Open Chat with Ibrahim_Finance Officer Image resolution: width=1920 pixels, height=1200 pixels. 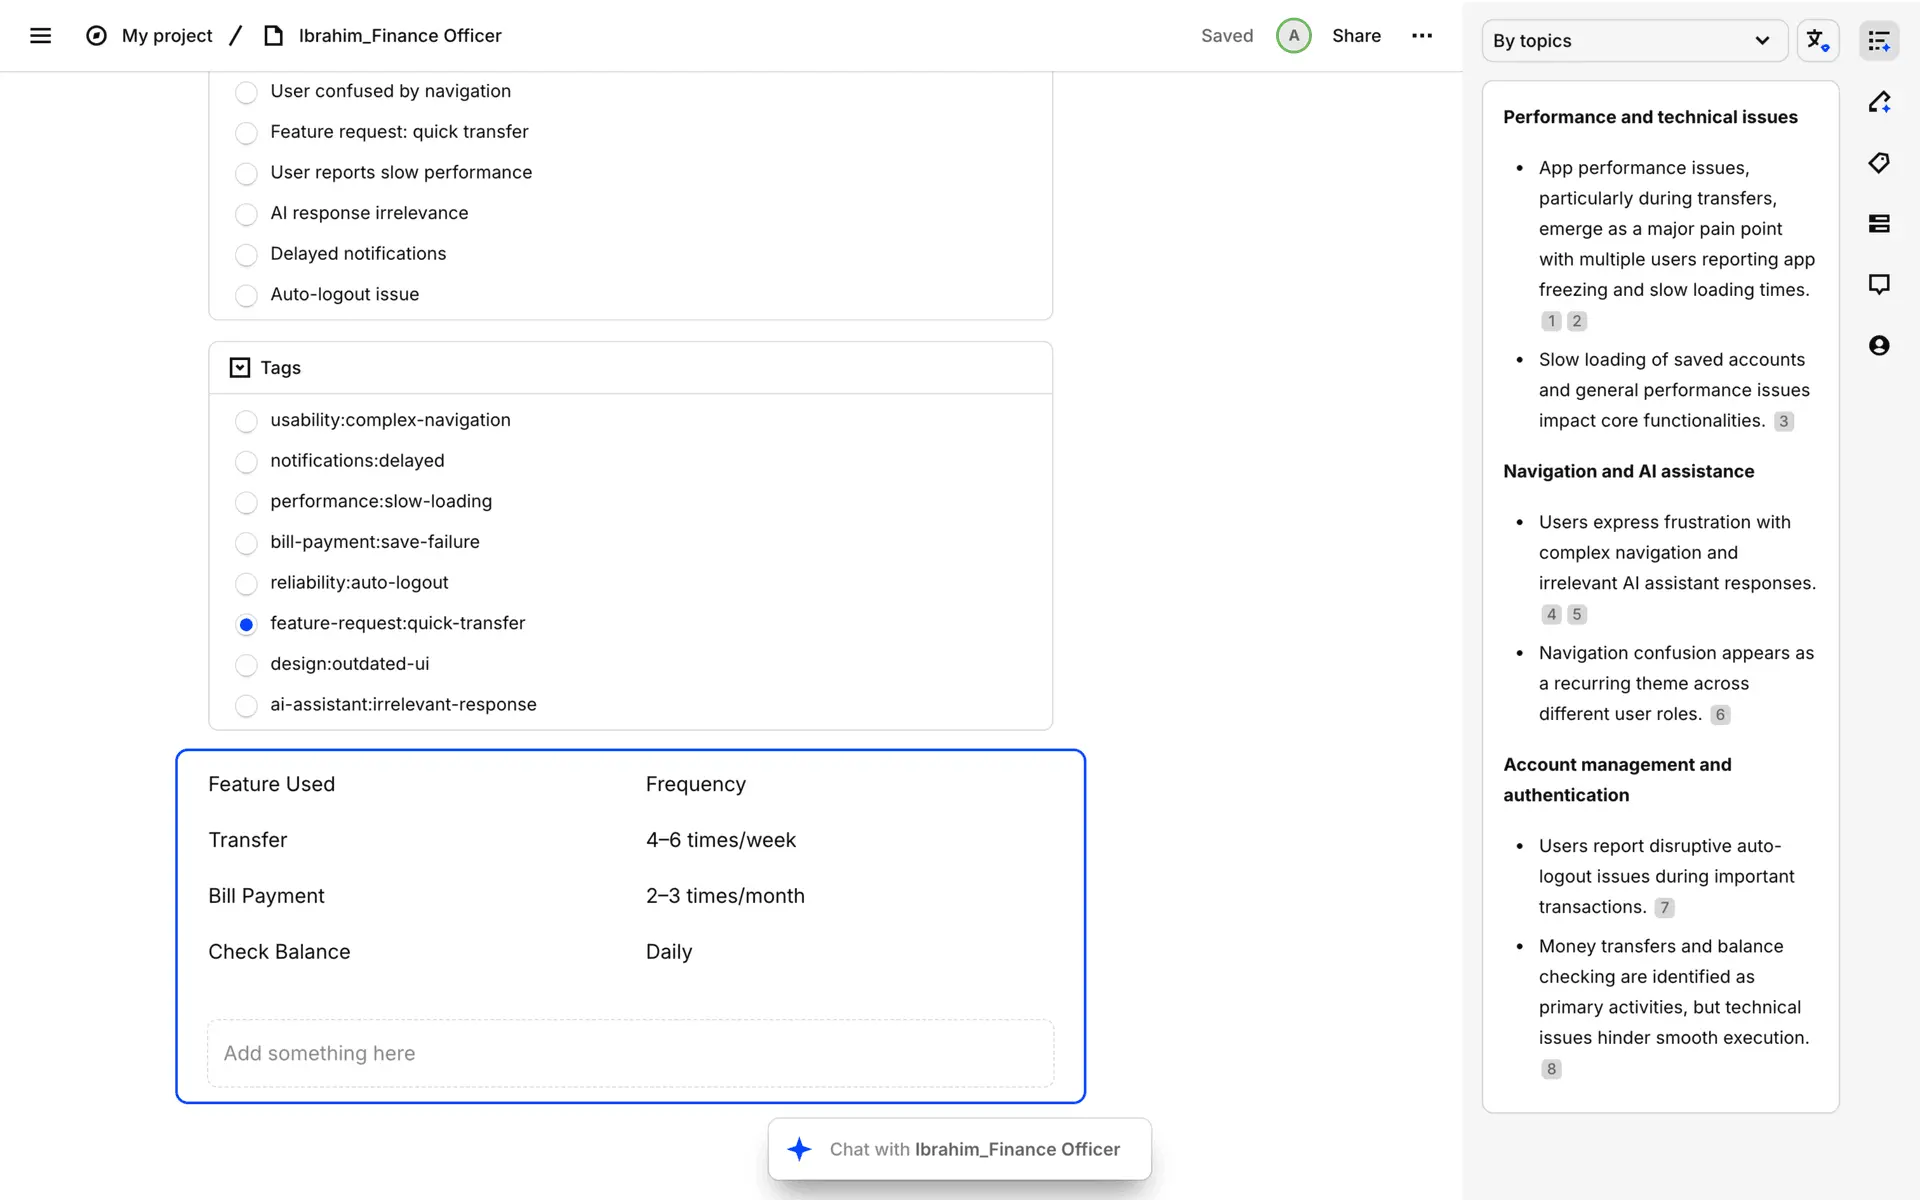[958, 1150]
